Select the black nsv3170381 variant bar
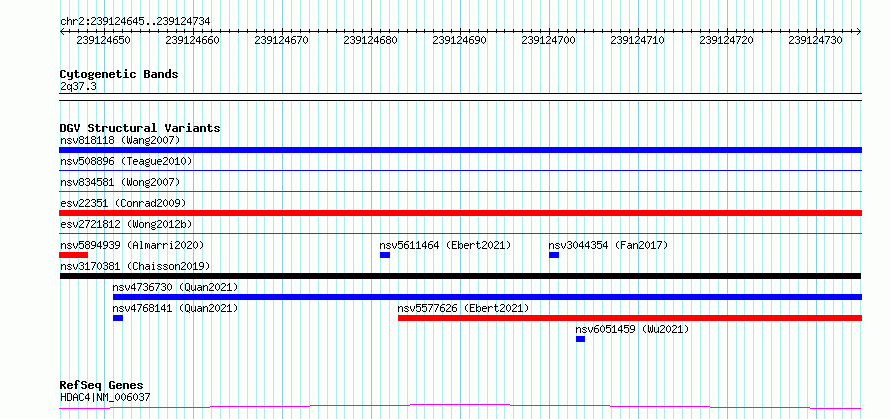This screenshot has height=419, width=890. pyautogui.click(x=460, y=276)
